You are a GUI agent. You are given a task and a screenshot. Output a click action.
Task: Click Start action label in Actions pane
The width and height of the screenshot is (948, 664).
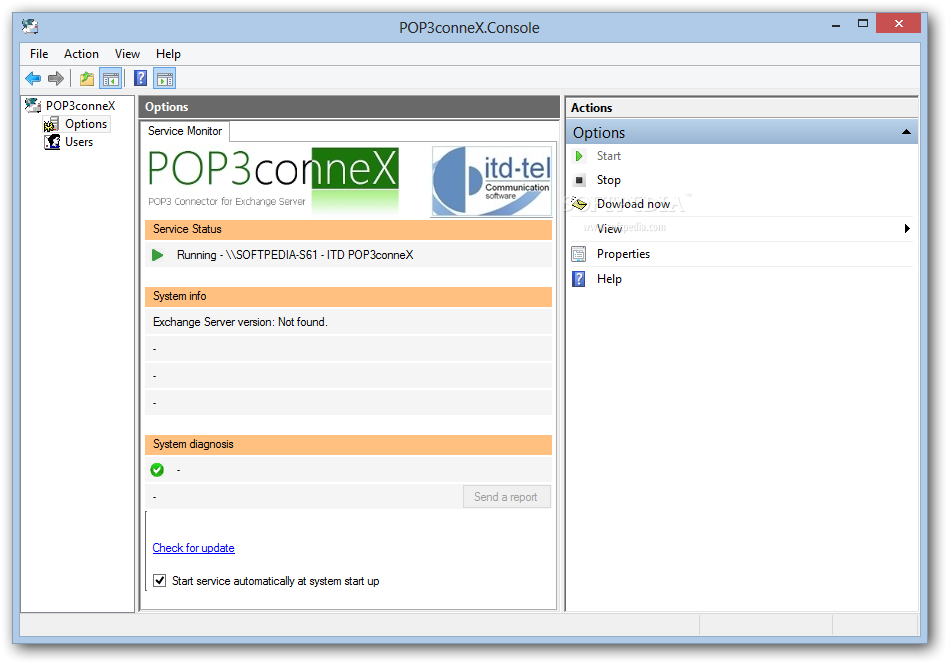[608, 156]
